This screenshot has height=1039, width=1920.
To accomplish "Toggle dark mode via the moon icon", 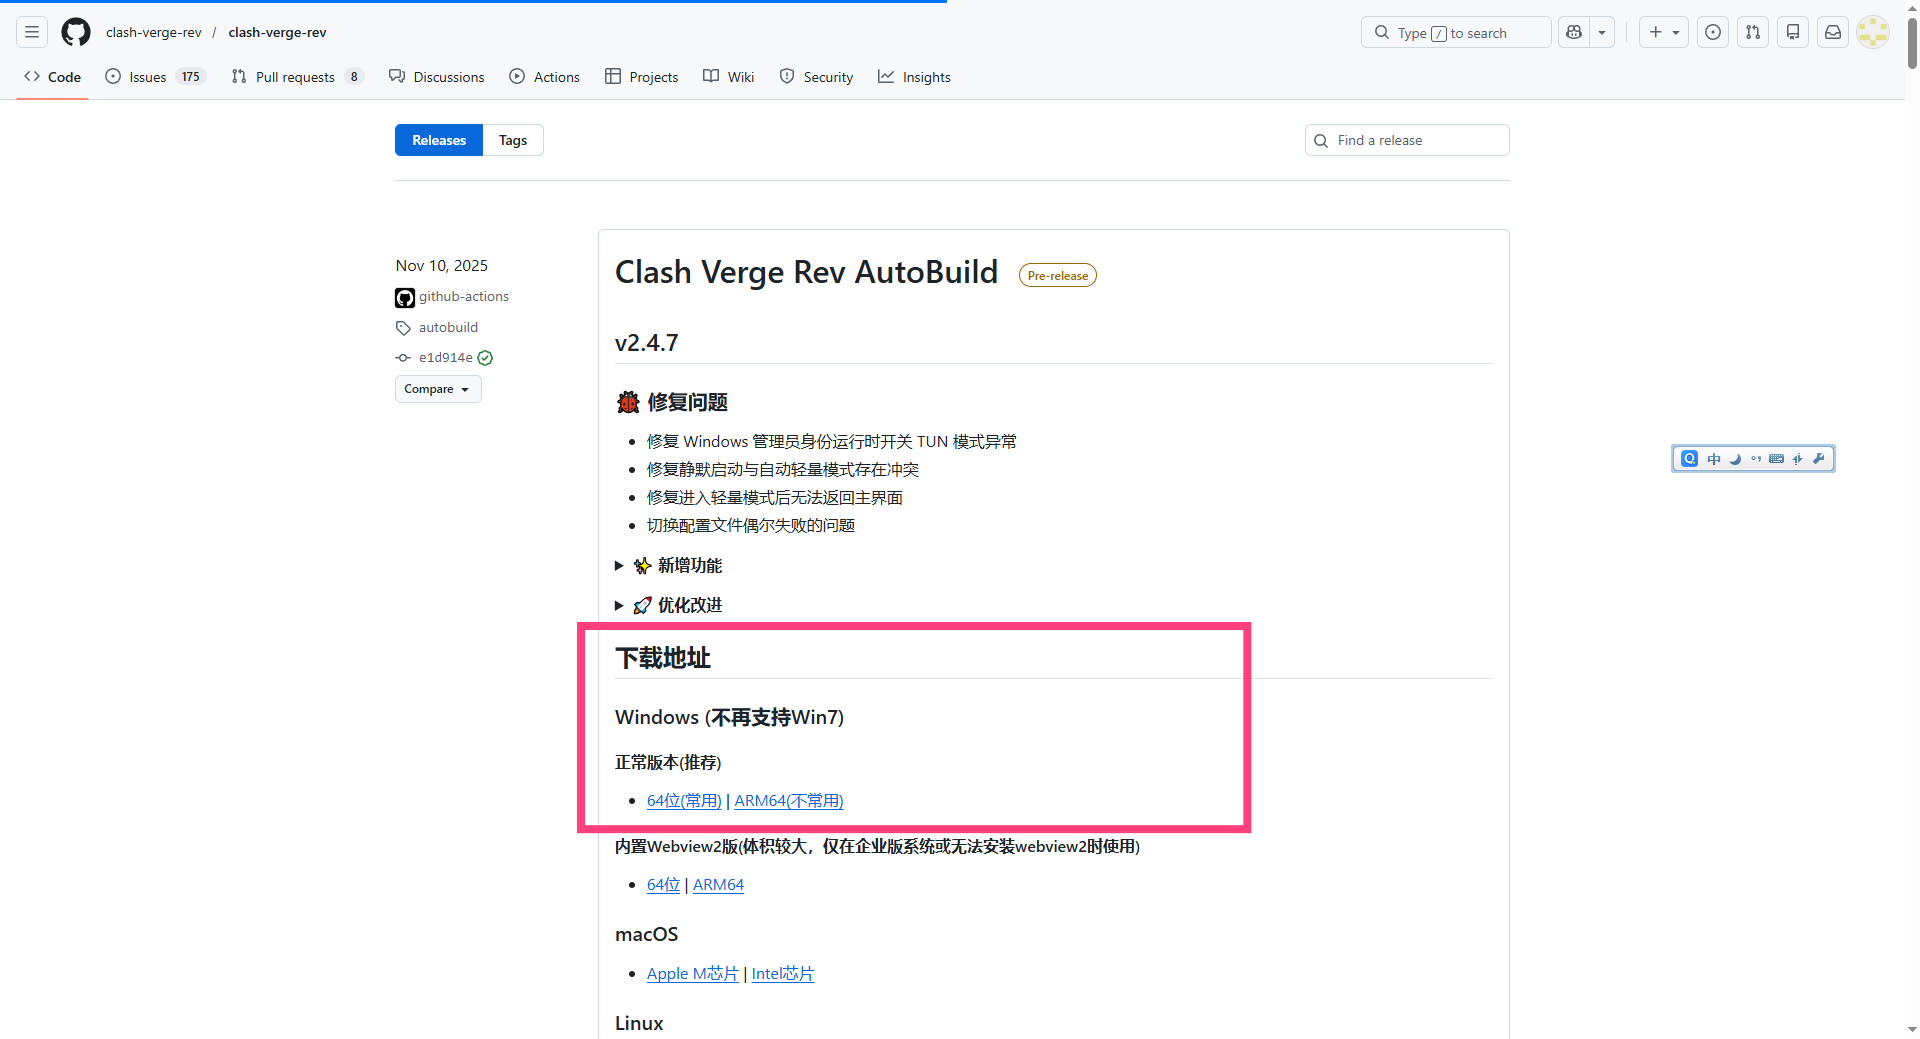I will tap(1735, 458).
